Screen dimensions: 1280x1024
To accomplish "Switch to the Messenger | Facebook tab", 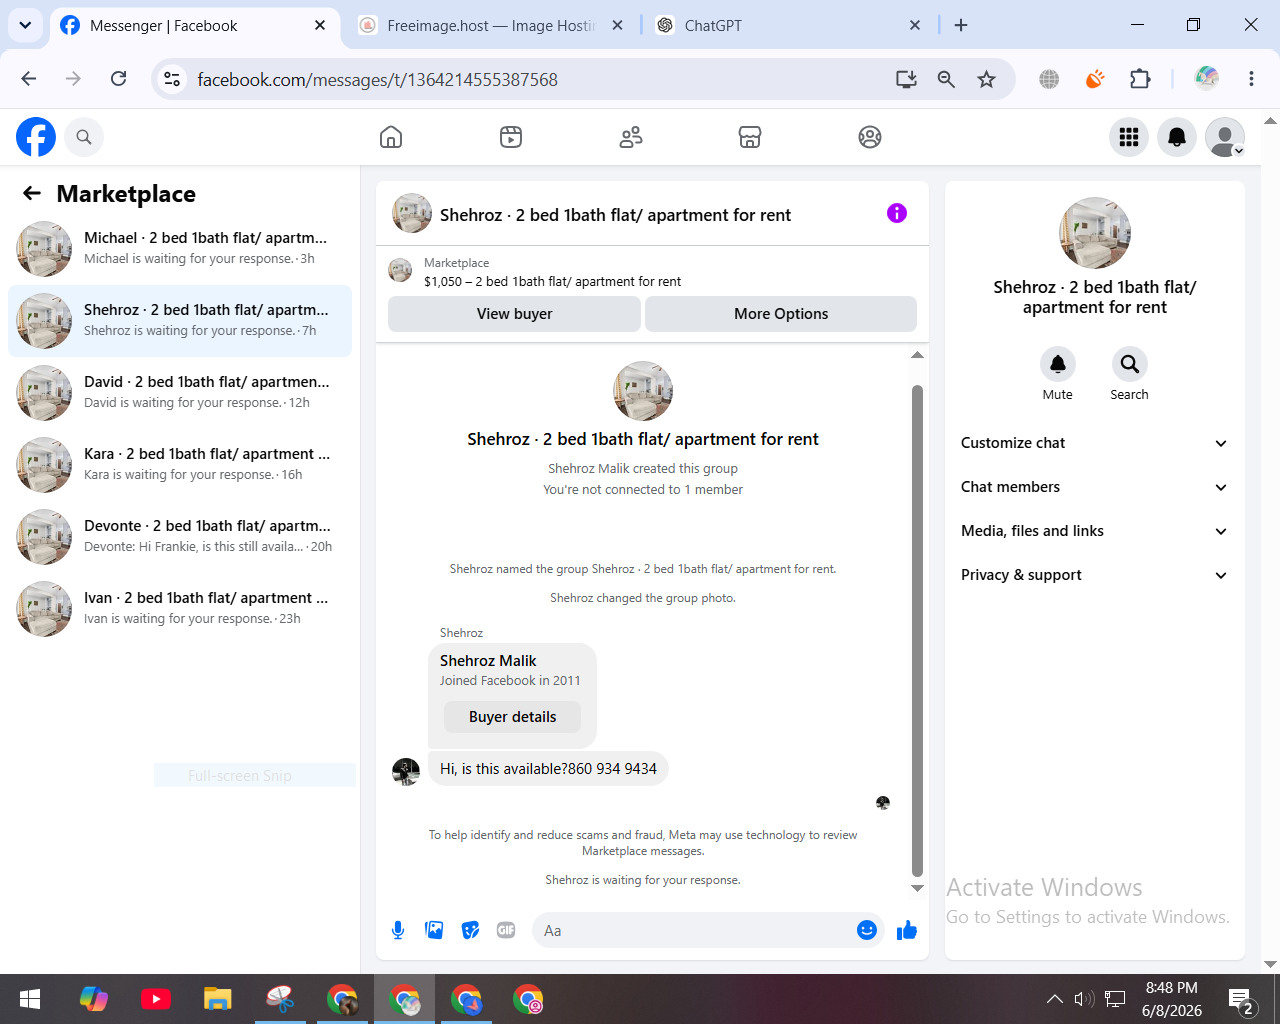I will pyautogui.click(x=194, y=26).
